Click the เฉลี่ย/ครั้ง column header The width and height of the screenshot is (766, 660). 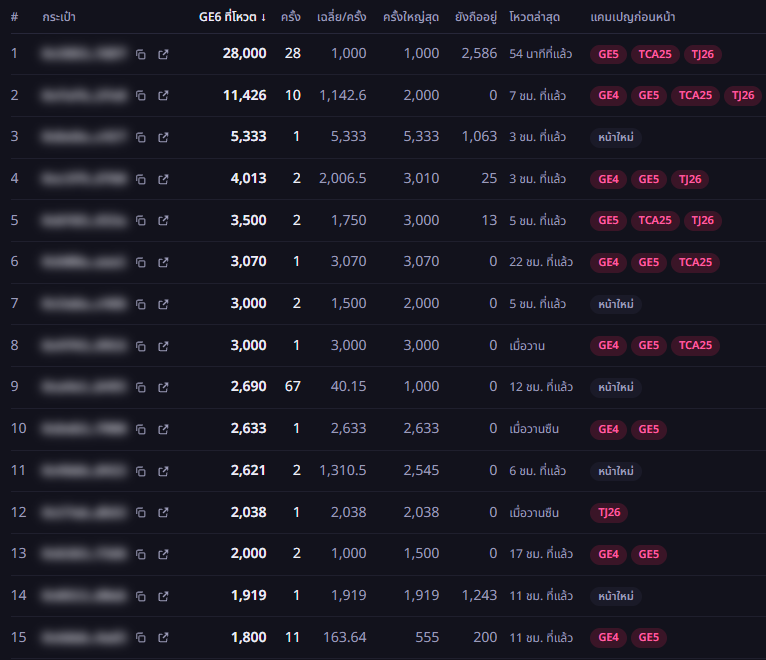tap(341, 17)
